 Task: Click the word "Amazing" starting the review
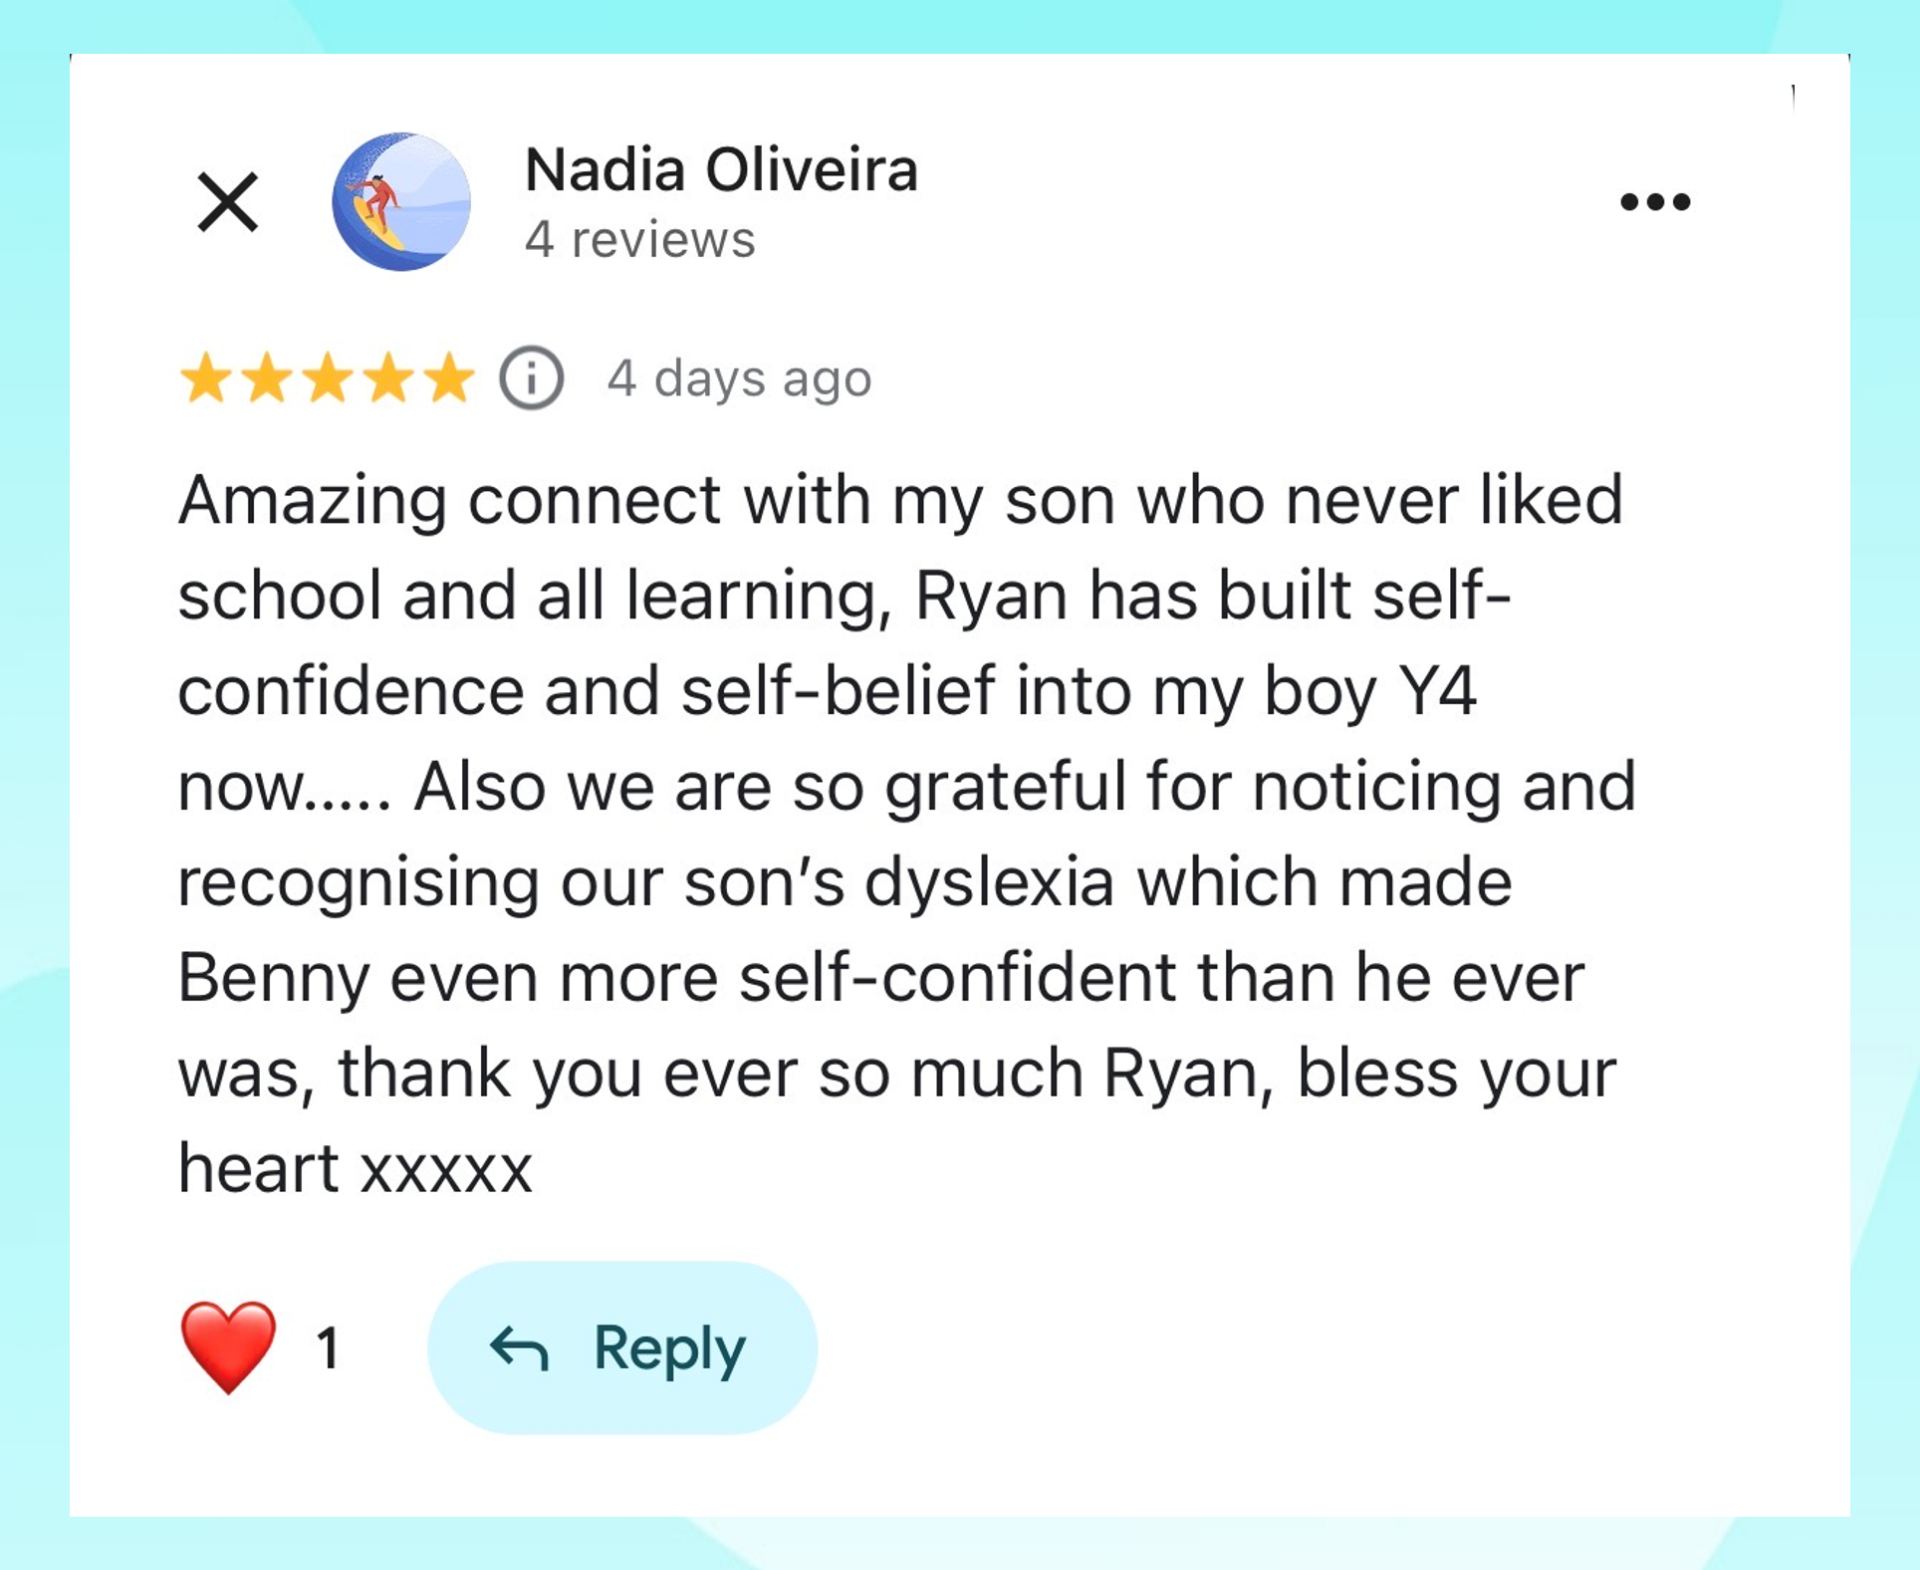[312, 500]
